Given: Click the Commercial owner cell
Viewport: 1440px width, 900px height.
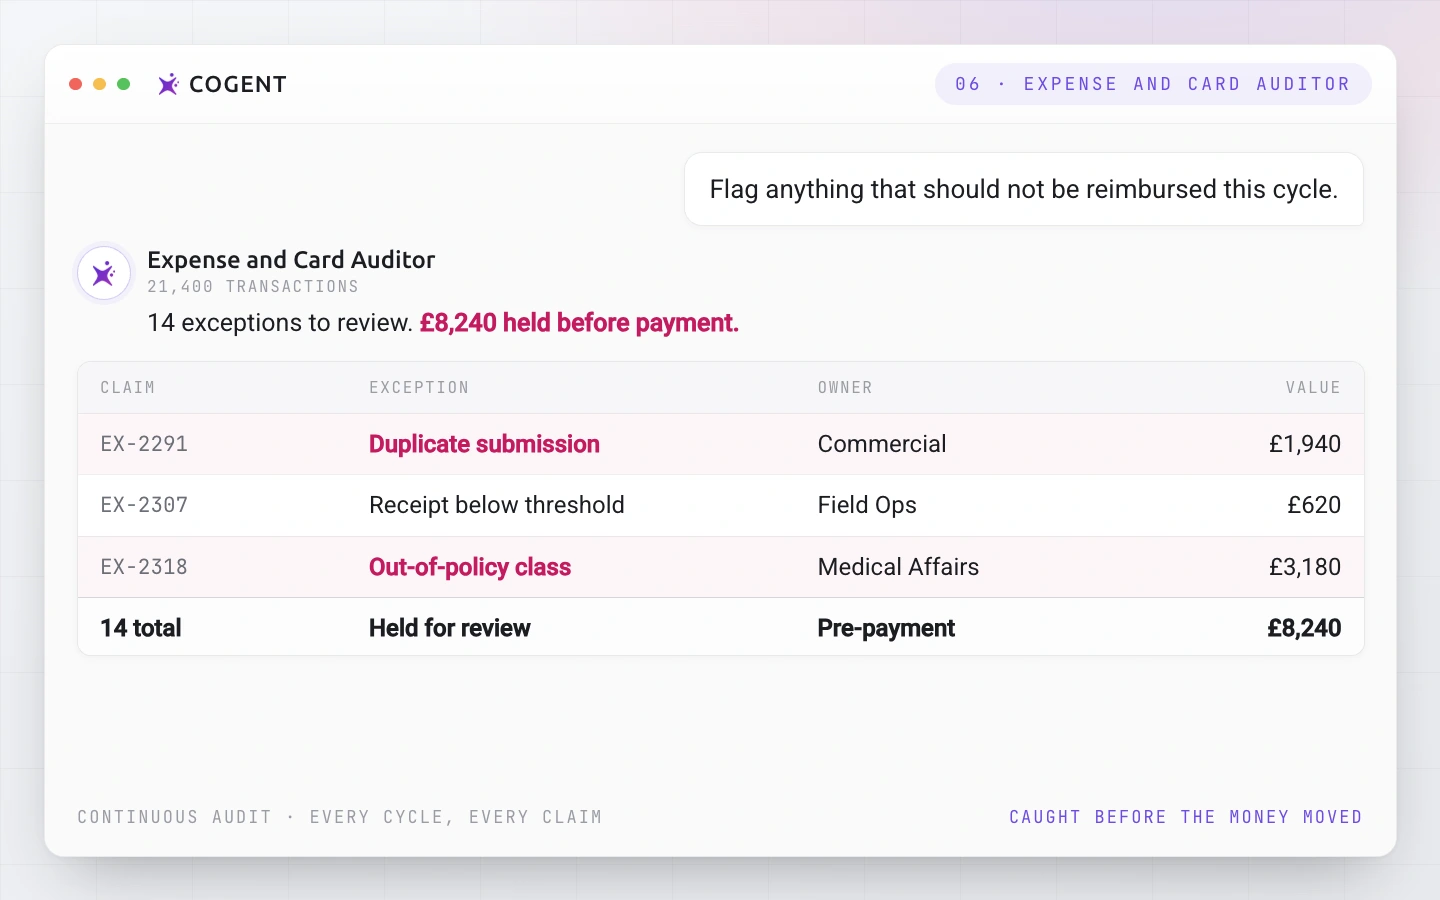Looking at the screenshot, I should [x=882, y=444].
